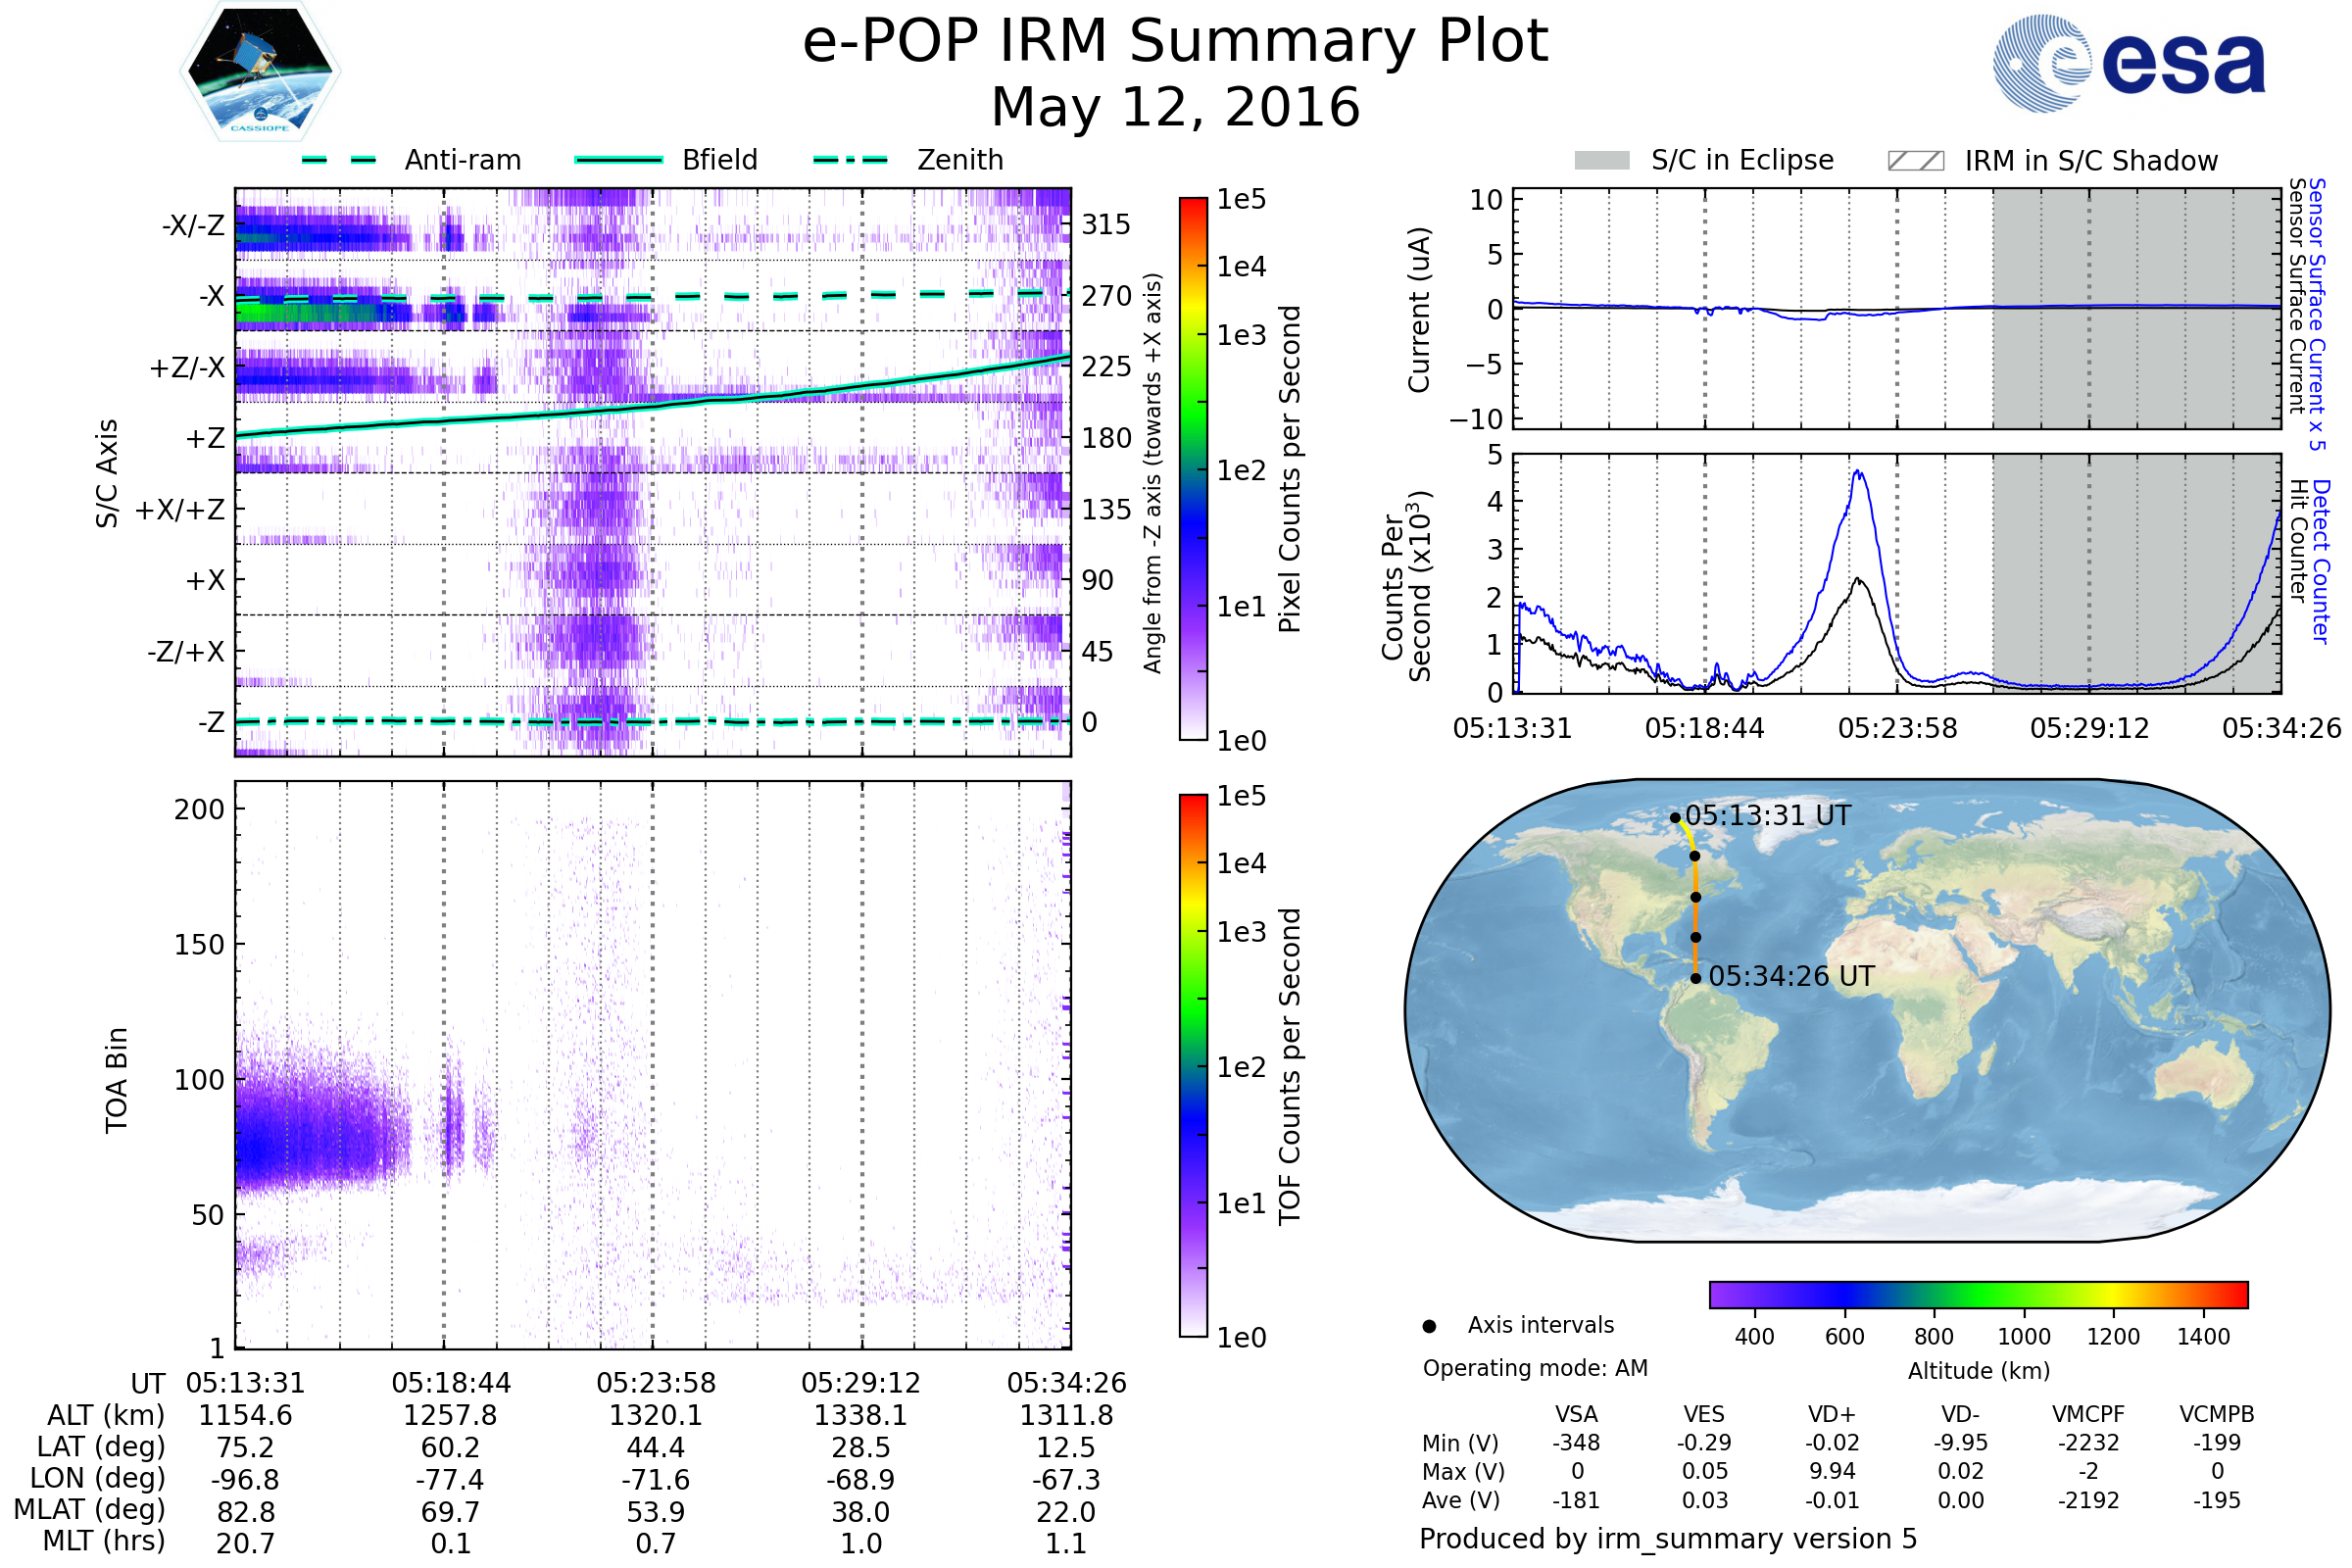Click the e-POP IRM Summary Plot title
The height and width of the screenshot is (1568, 2352).
coord(1175,42)
